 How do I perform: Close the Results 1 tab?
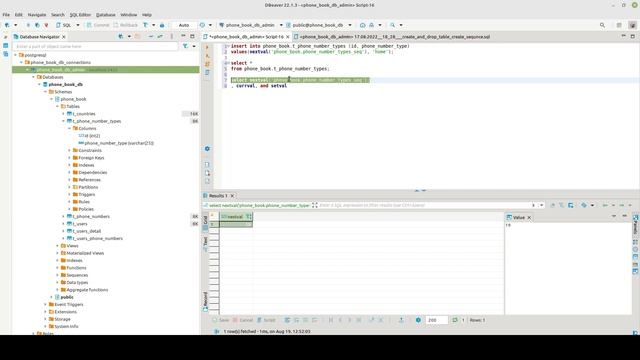tap(232, 196)
